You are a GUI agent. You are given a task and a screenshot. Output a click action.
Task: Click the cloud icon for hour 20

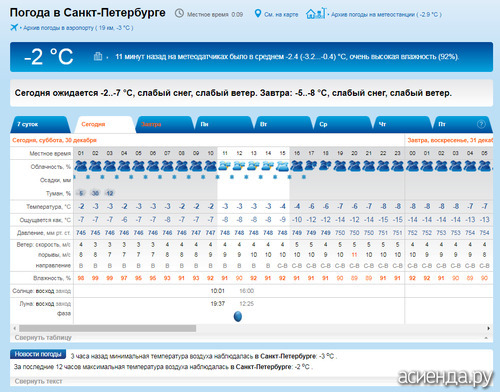pos(354,166)
